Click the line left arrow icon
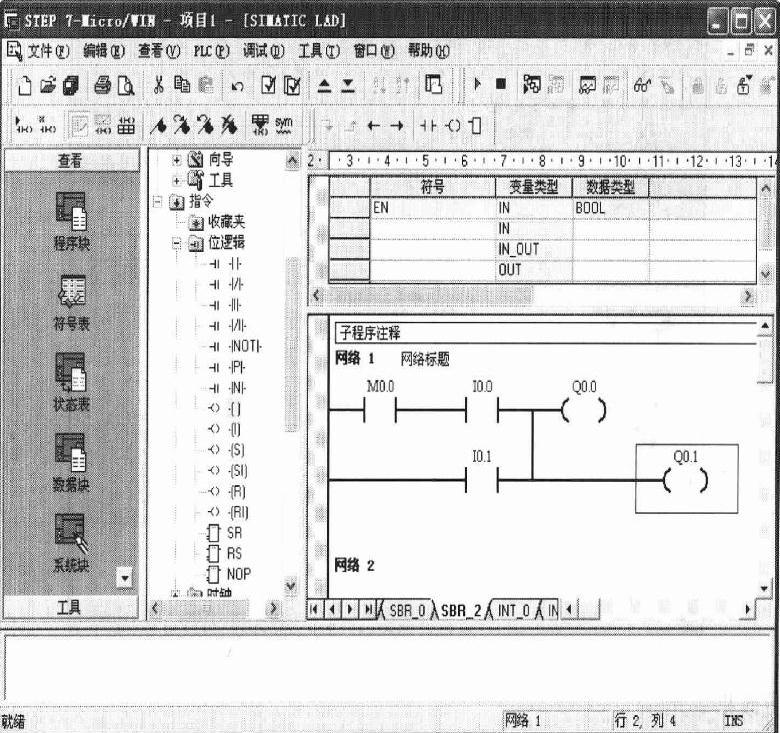This screenshot has width=780, height=733. point(374,126)
